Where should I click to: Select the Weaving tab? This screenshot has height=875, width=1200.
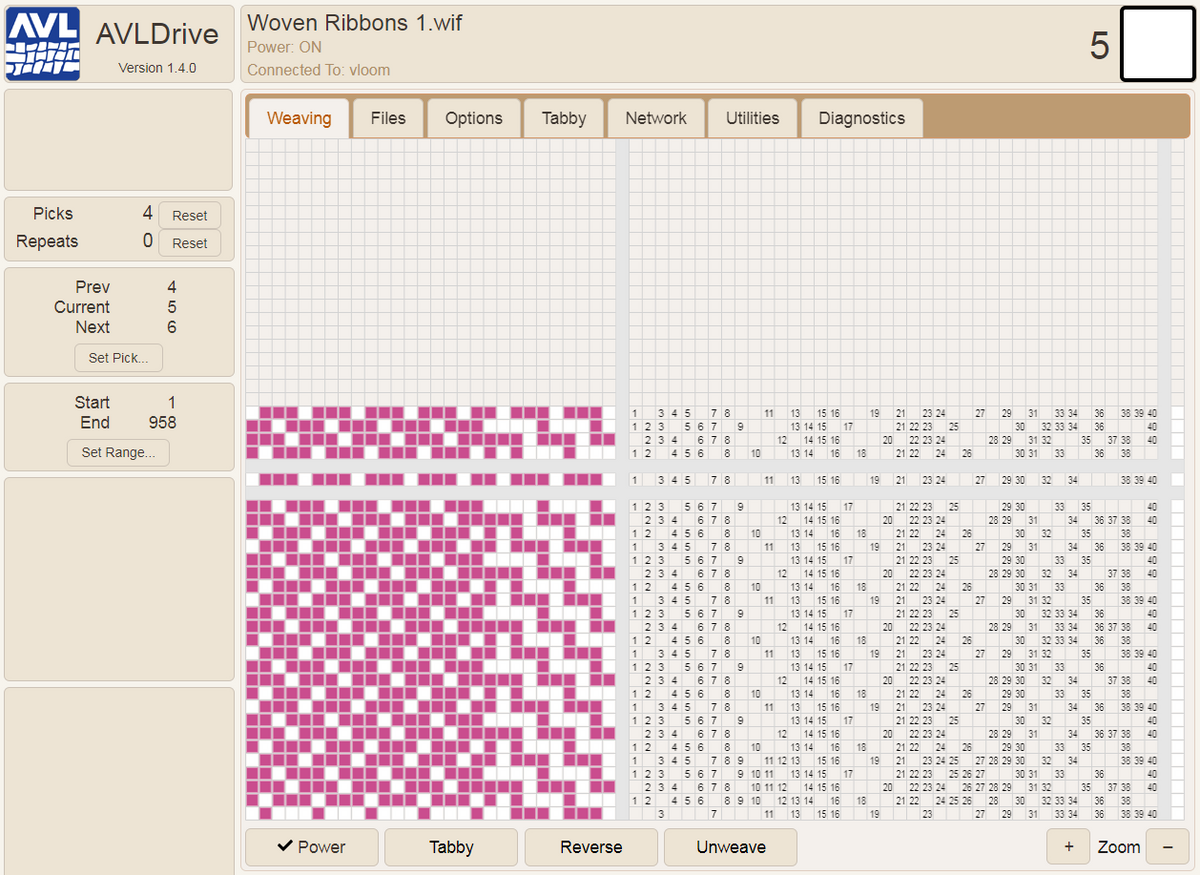299,118
